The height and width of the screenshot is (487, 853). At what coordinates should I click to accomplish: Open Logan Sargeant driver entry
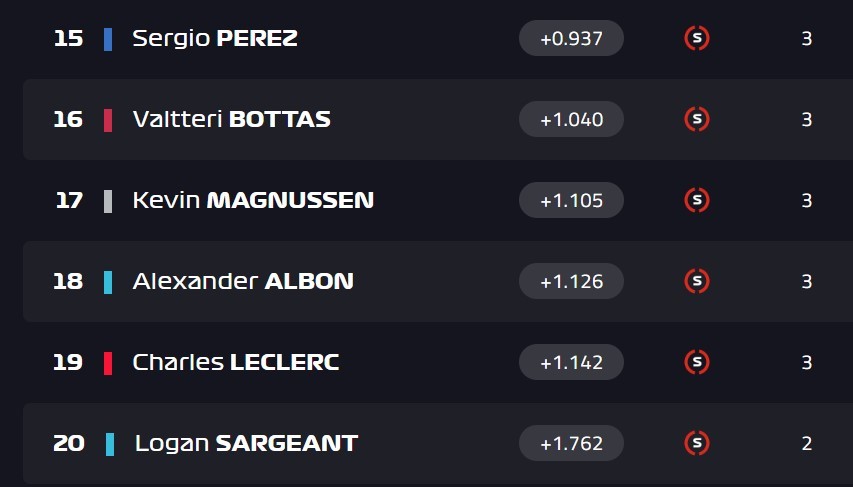click(246, 443)
